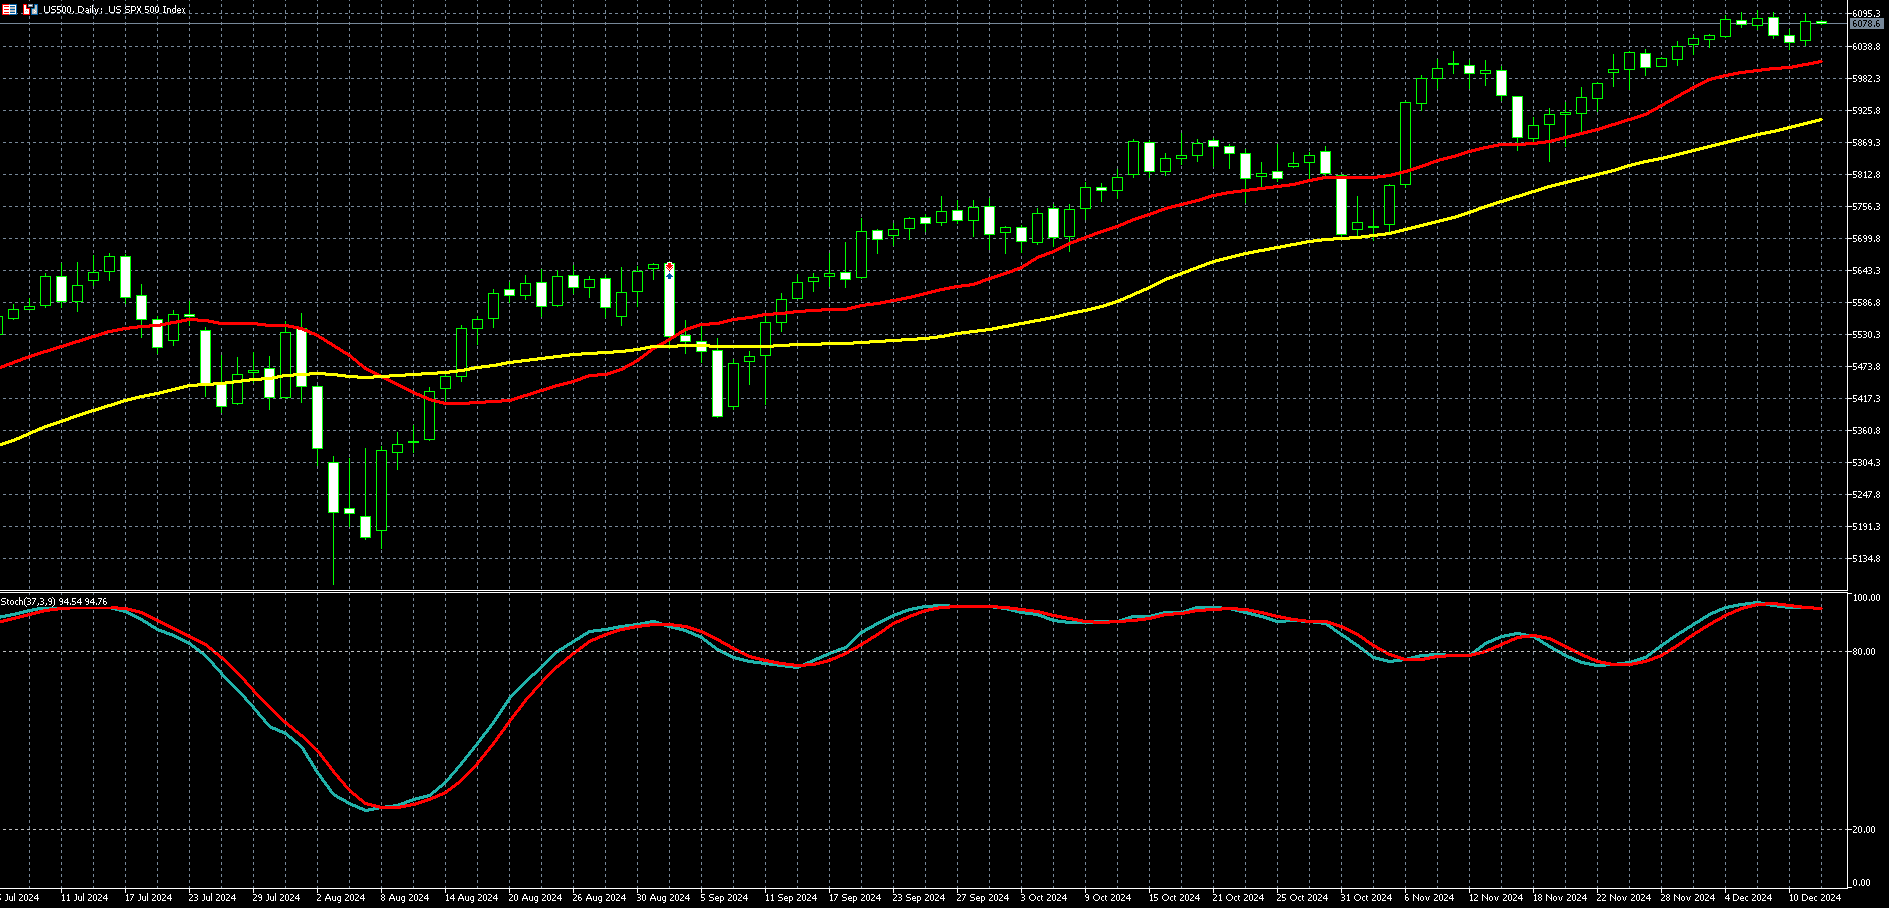The width and height of the screenshot is (1889, 908).
Task: Click the 5530.3 price label
Action: pyautogui.click(x=1866, y=335)
